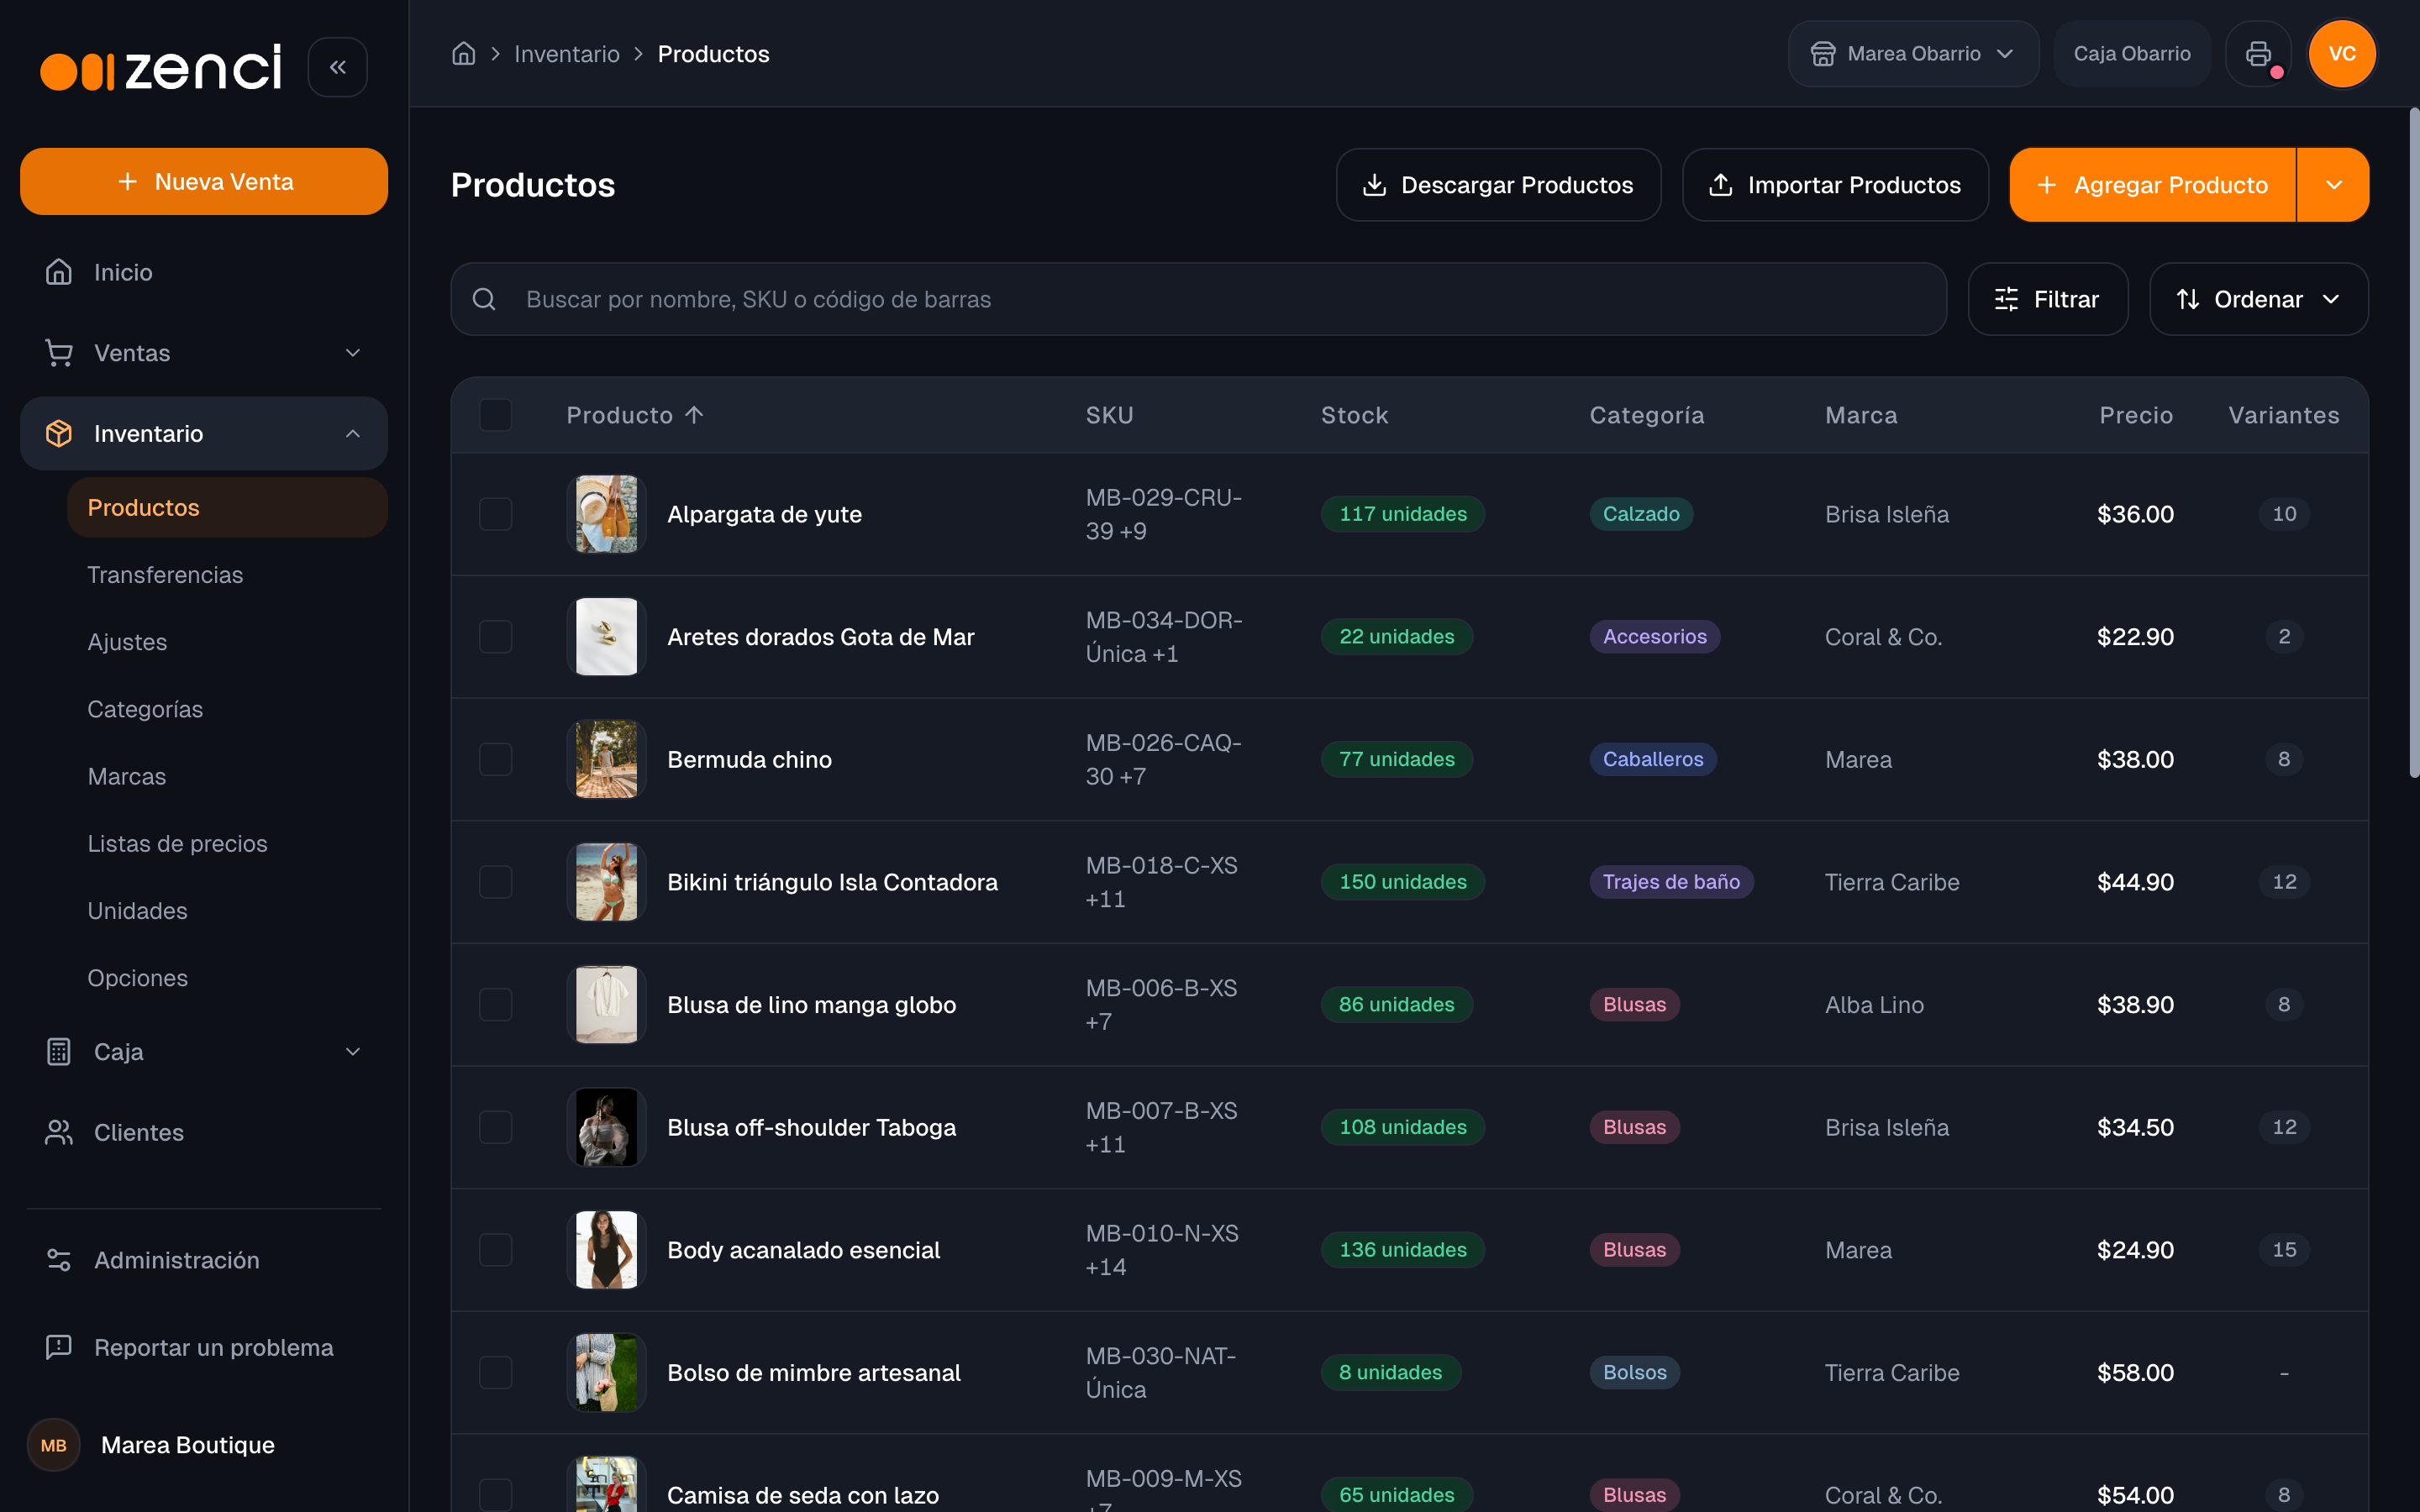Open the printer status icon

pyautogui.click(x=2258, y=53)
